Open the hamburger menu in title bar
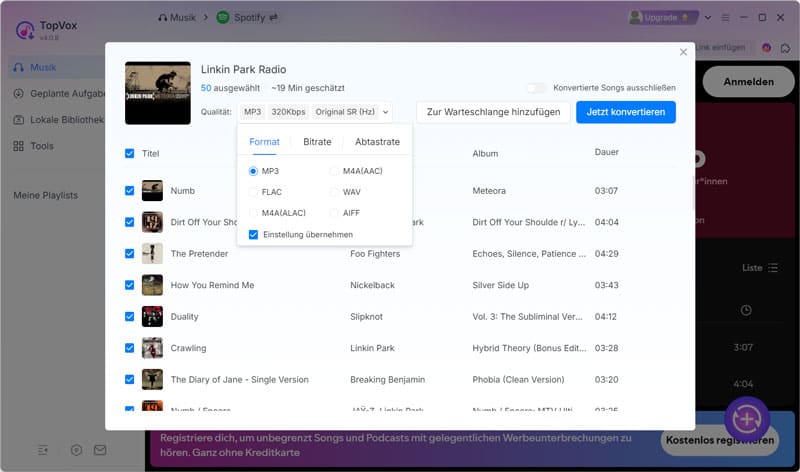The height and width of the screenshot is (472, 800). (x=726, y=17)
